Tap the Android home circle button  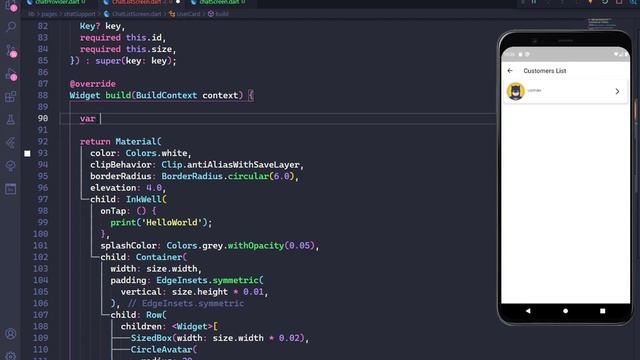(x=565, y=311)
